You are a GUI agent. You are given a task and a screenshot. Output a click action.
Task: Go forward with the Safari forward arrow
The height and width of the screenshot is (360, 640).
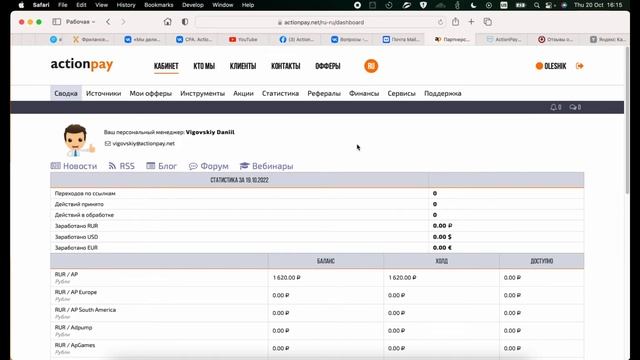pos(123,22)
